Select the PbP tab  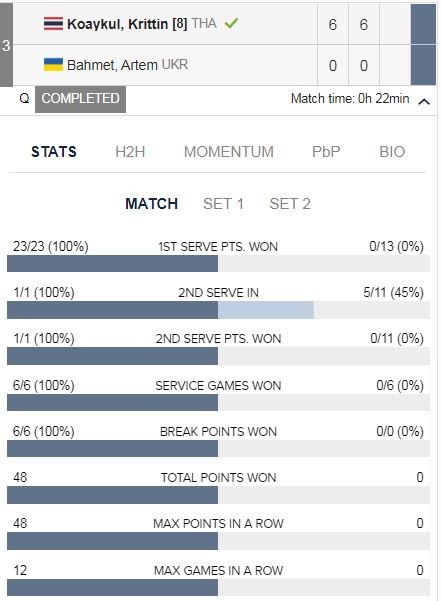coord(326,152)
